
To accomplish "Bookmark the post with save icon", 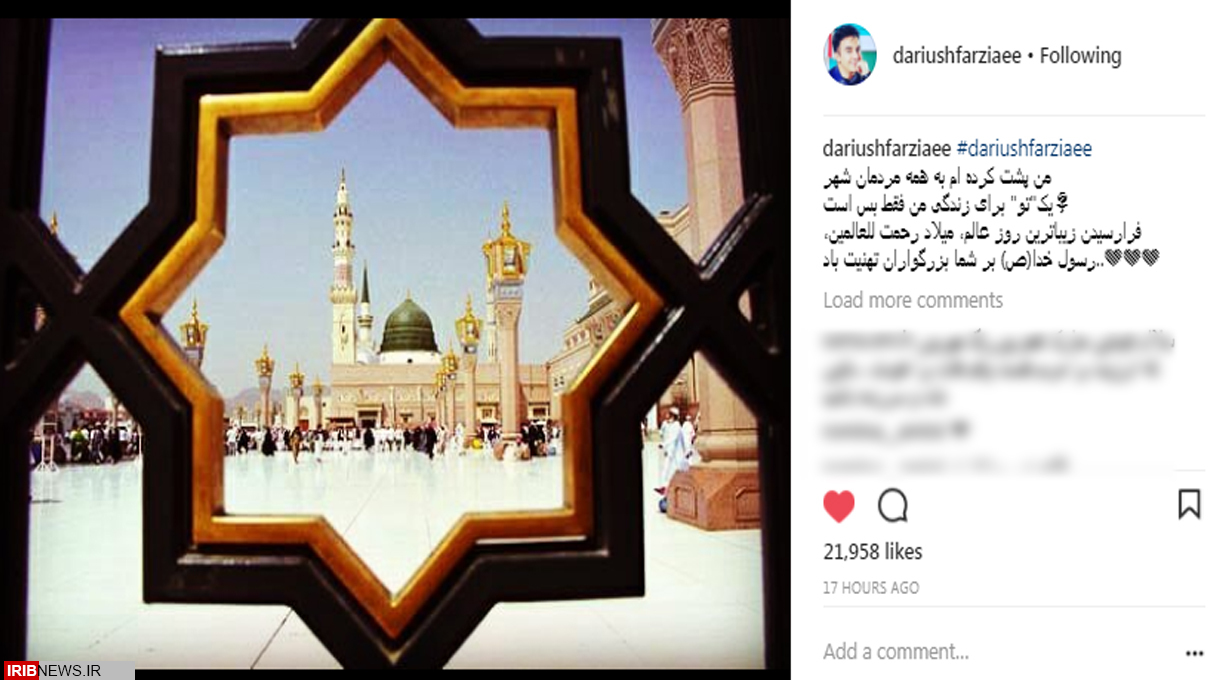I will tap(1189, 504).
